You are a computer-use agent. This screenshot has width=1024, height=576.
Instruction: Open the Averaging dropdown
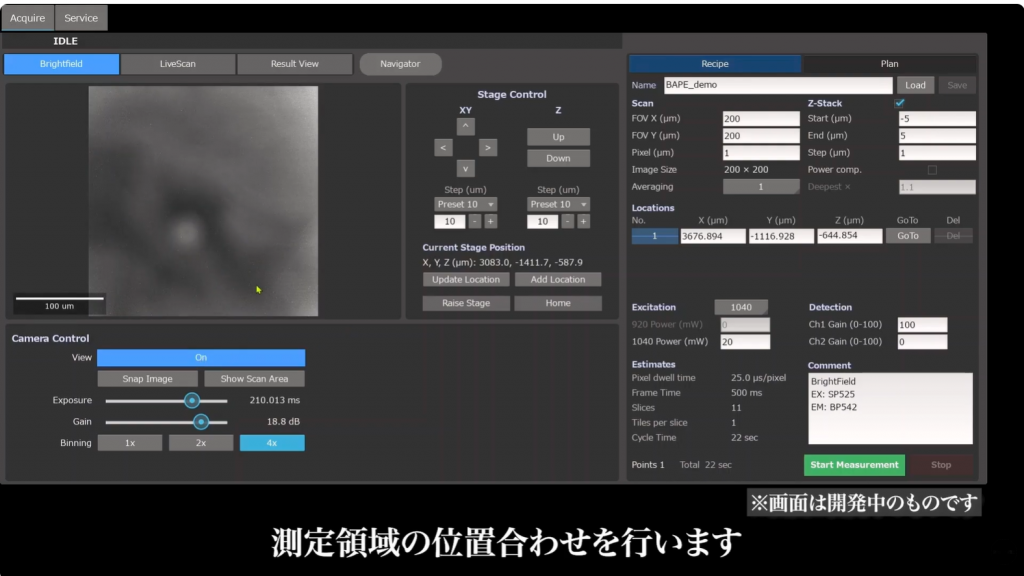[761, 187]
